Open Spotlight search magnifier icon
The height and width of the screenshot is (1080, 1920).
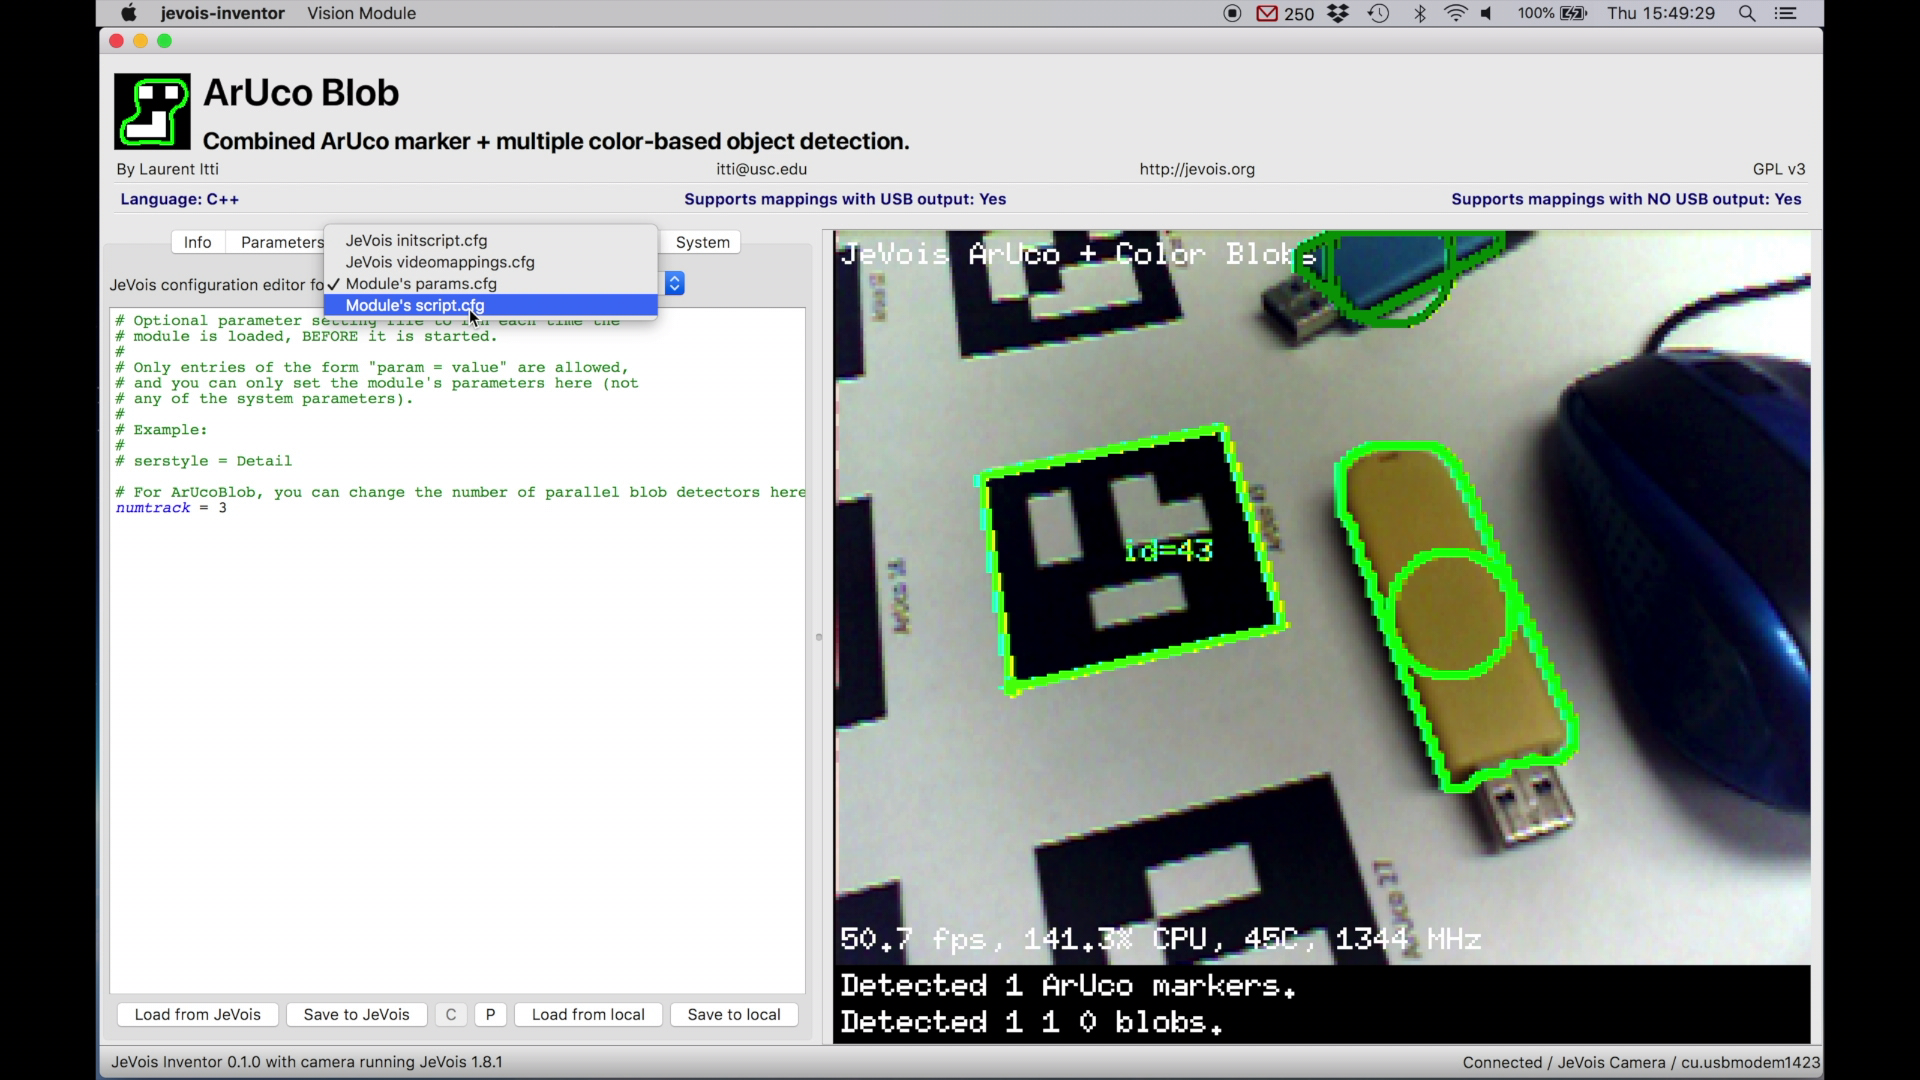point(1747,13)
